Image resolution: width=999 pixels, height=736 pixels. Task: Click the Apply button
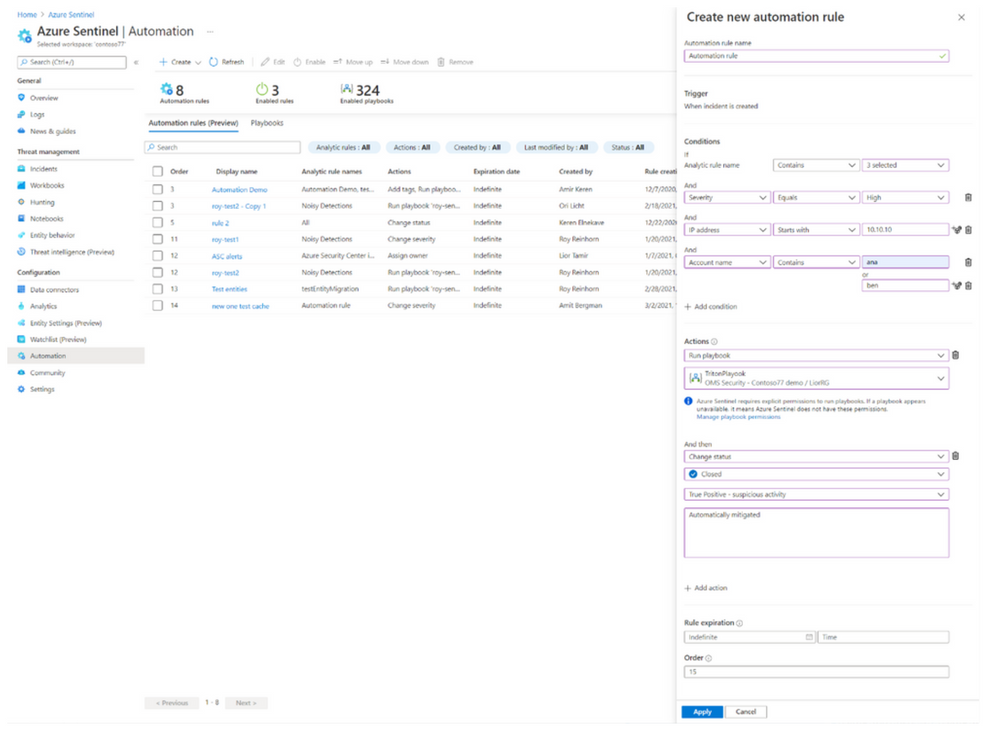[x=702, y=712]
